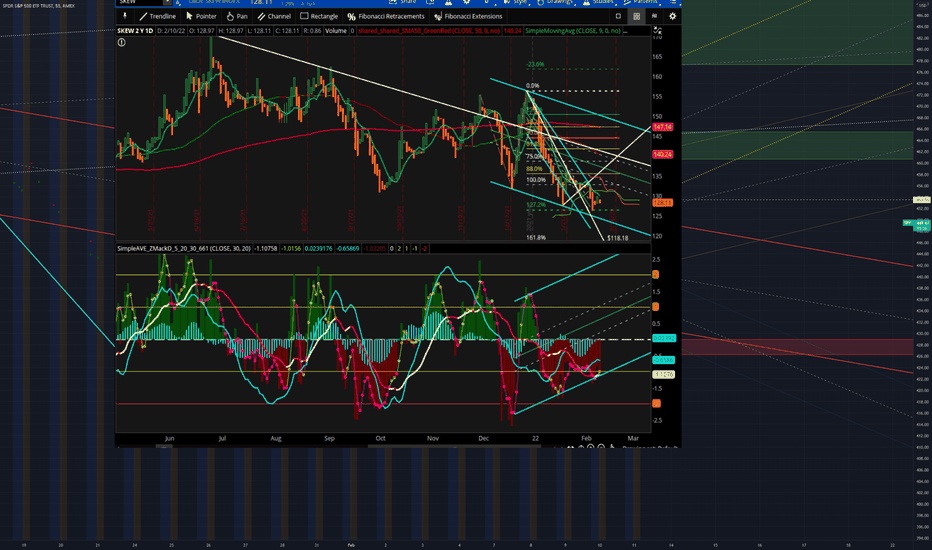This screenshot has height=550, width=932.
Task: Select Fibonacci Extensions tool
Action: coord(468,16)
